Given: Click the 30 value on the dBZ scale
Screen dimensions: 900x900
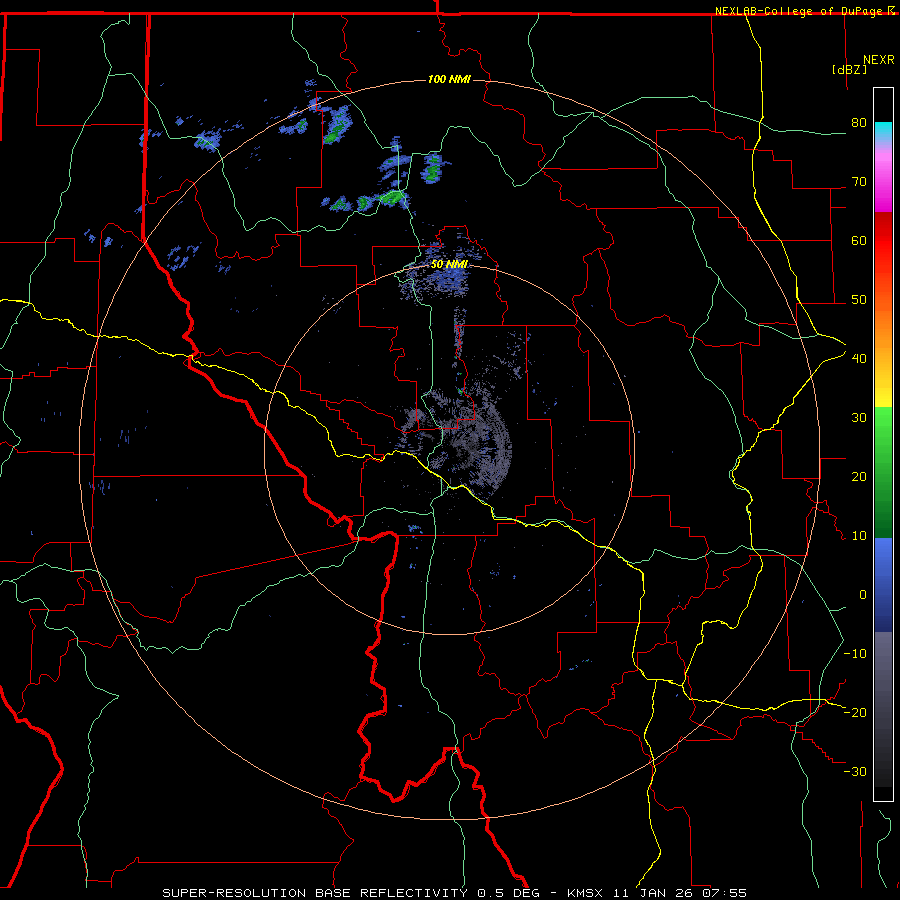Looking at the screenshot, I should [x=859, y=418].
